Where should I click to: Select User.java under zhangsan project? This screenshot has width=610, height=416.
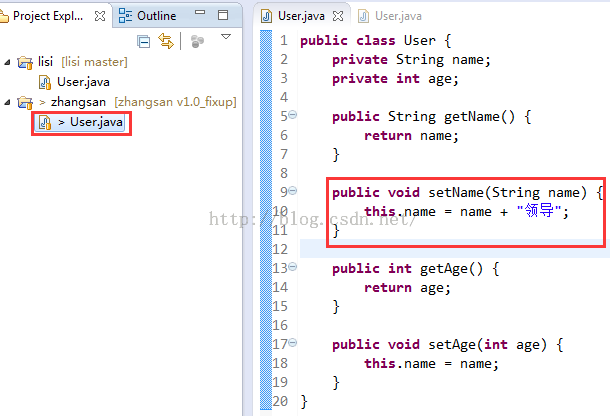click(96, 122)
